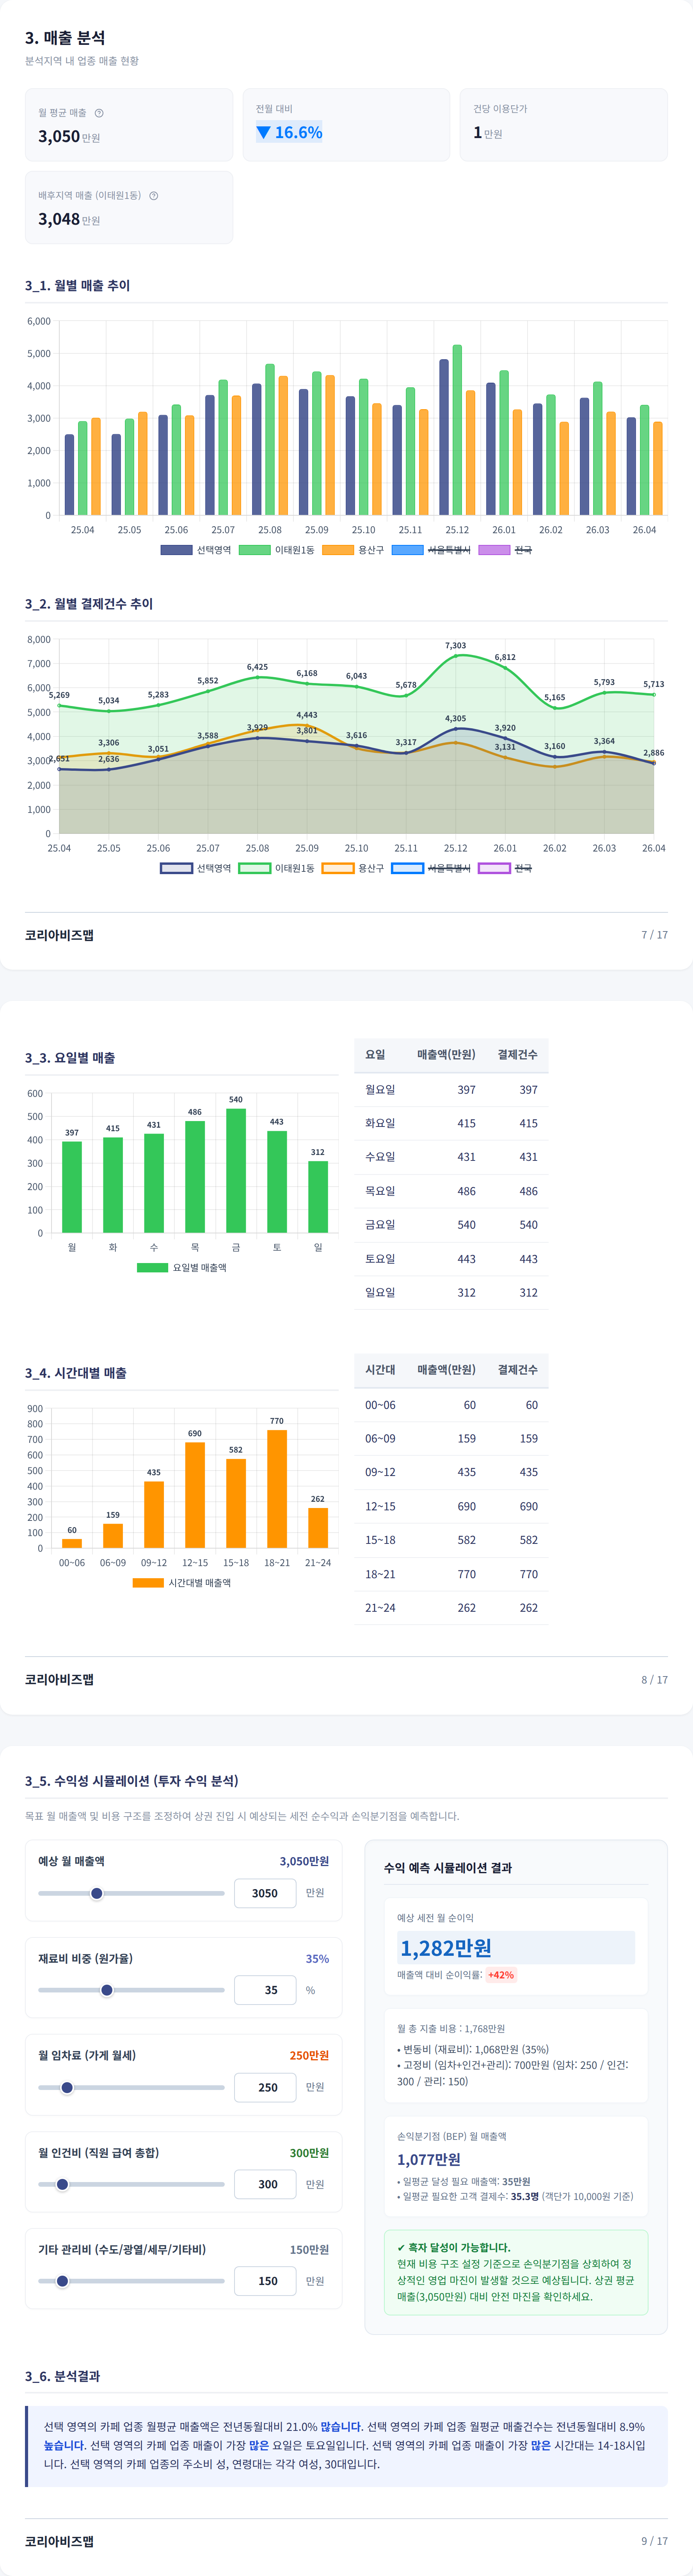Select the 21~24 row label in 시간대 table
Viewport: 693px width, 2576px height.
pyautogui.click(x=380, y=1608)
